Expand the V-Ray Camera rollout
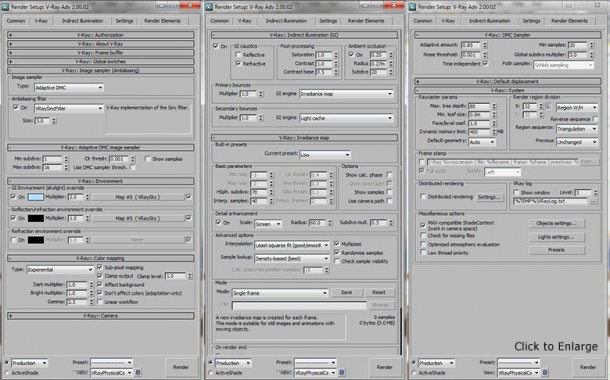610x380 pixels. click(101, 316)
